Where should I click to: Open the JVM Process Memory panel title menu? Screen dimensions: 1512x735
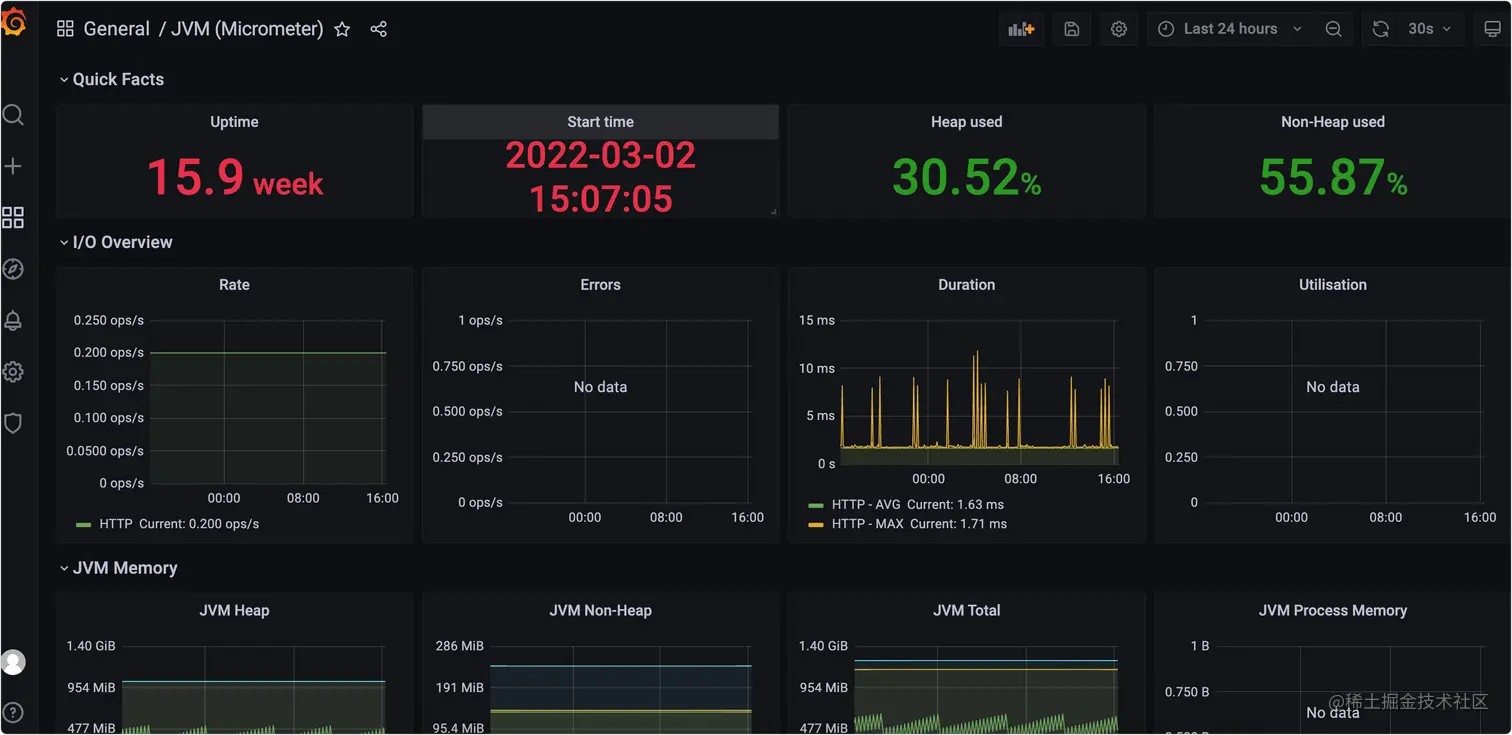(1332, 611)
